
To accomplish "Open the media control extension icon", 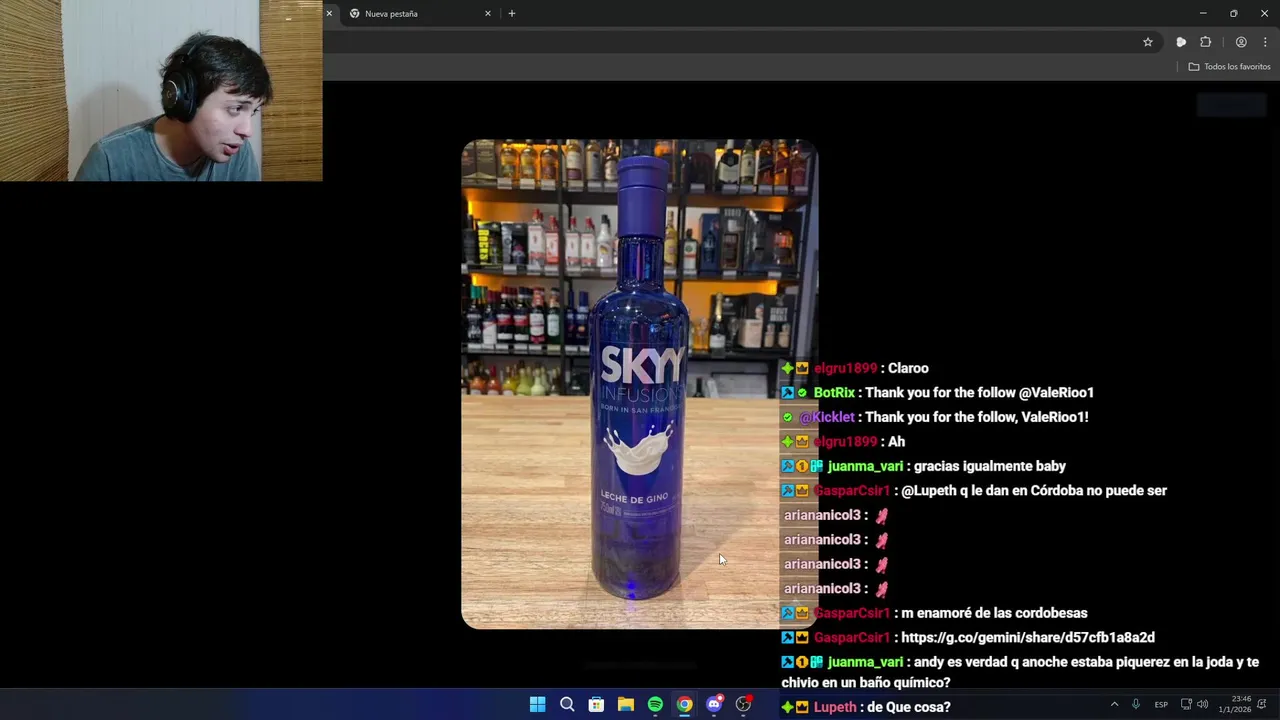I will (x=1181, y=42).
